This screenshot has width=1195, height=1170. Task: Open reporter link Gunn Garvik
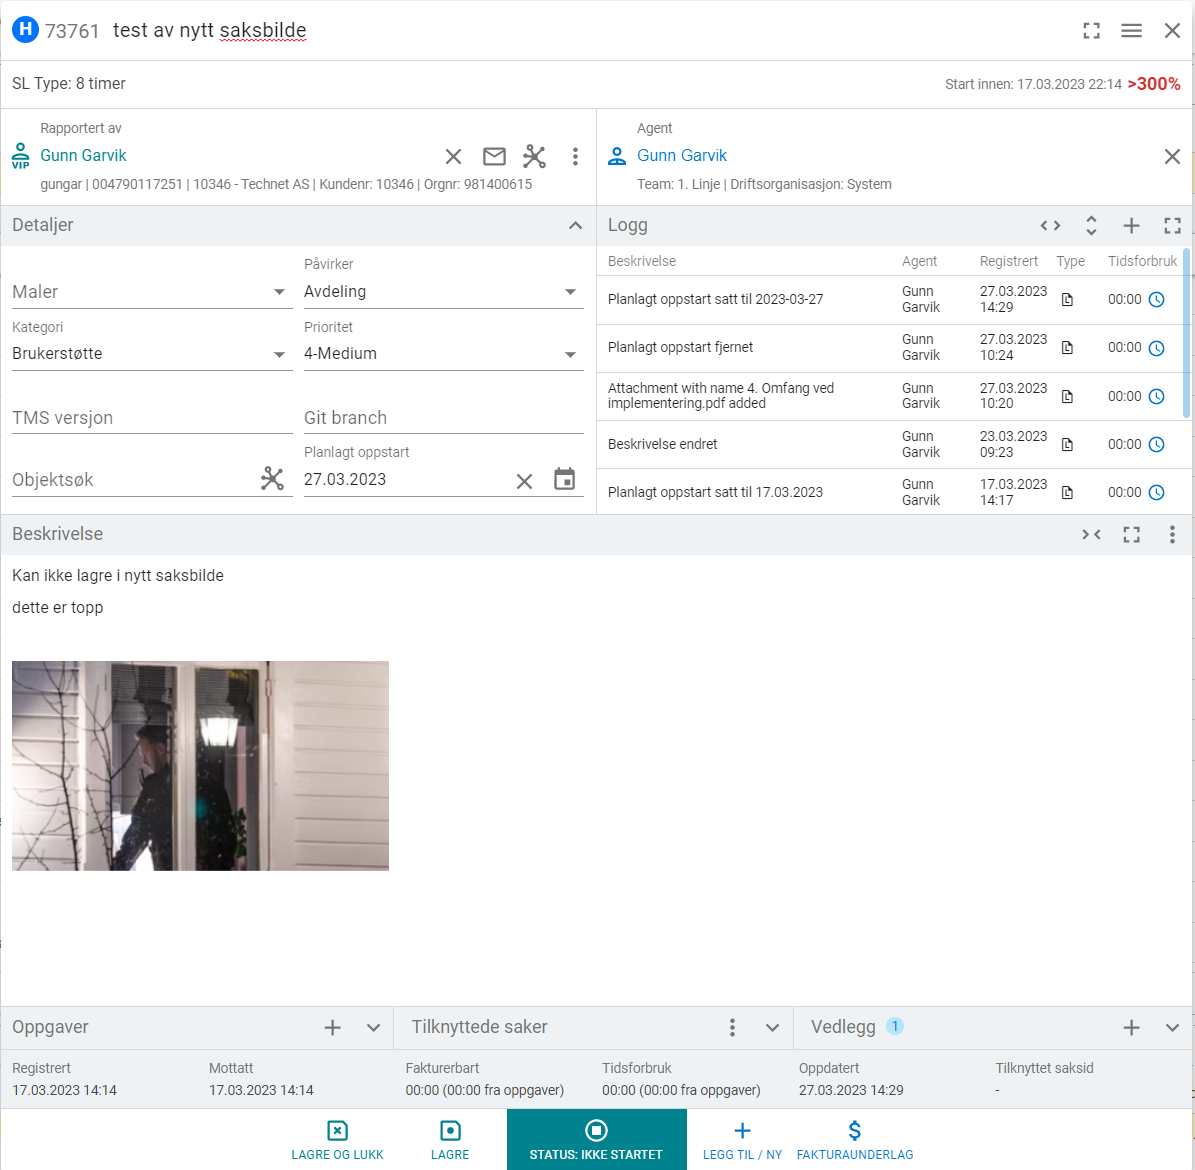pos(83,155)
